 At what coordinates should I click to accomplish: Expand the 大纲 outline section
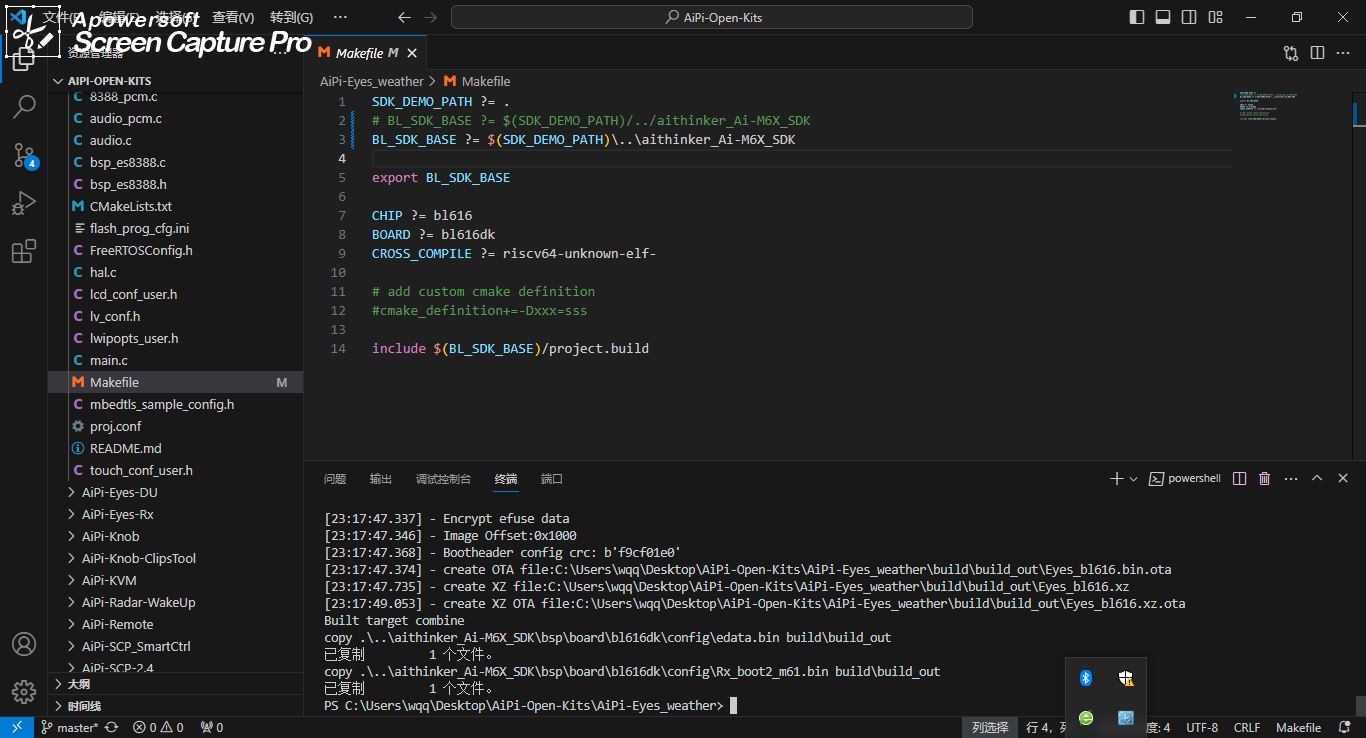click(x=175, y=684)
